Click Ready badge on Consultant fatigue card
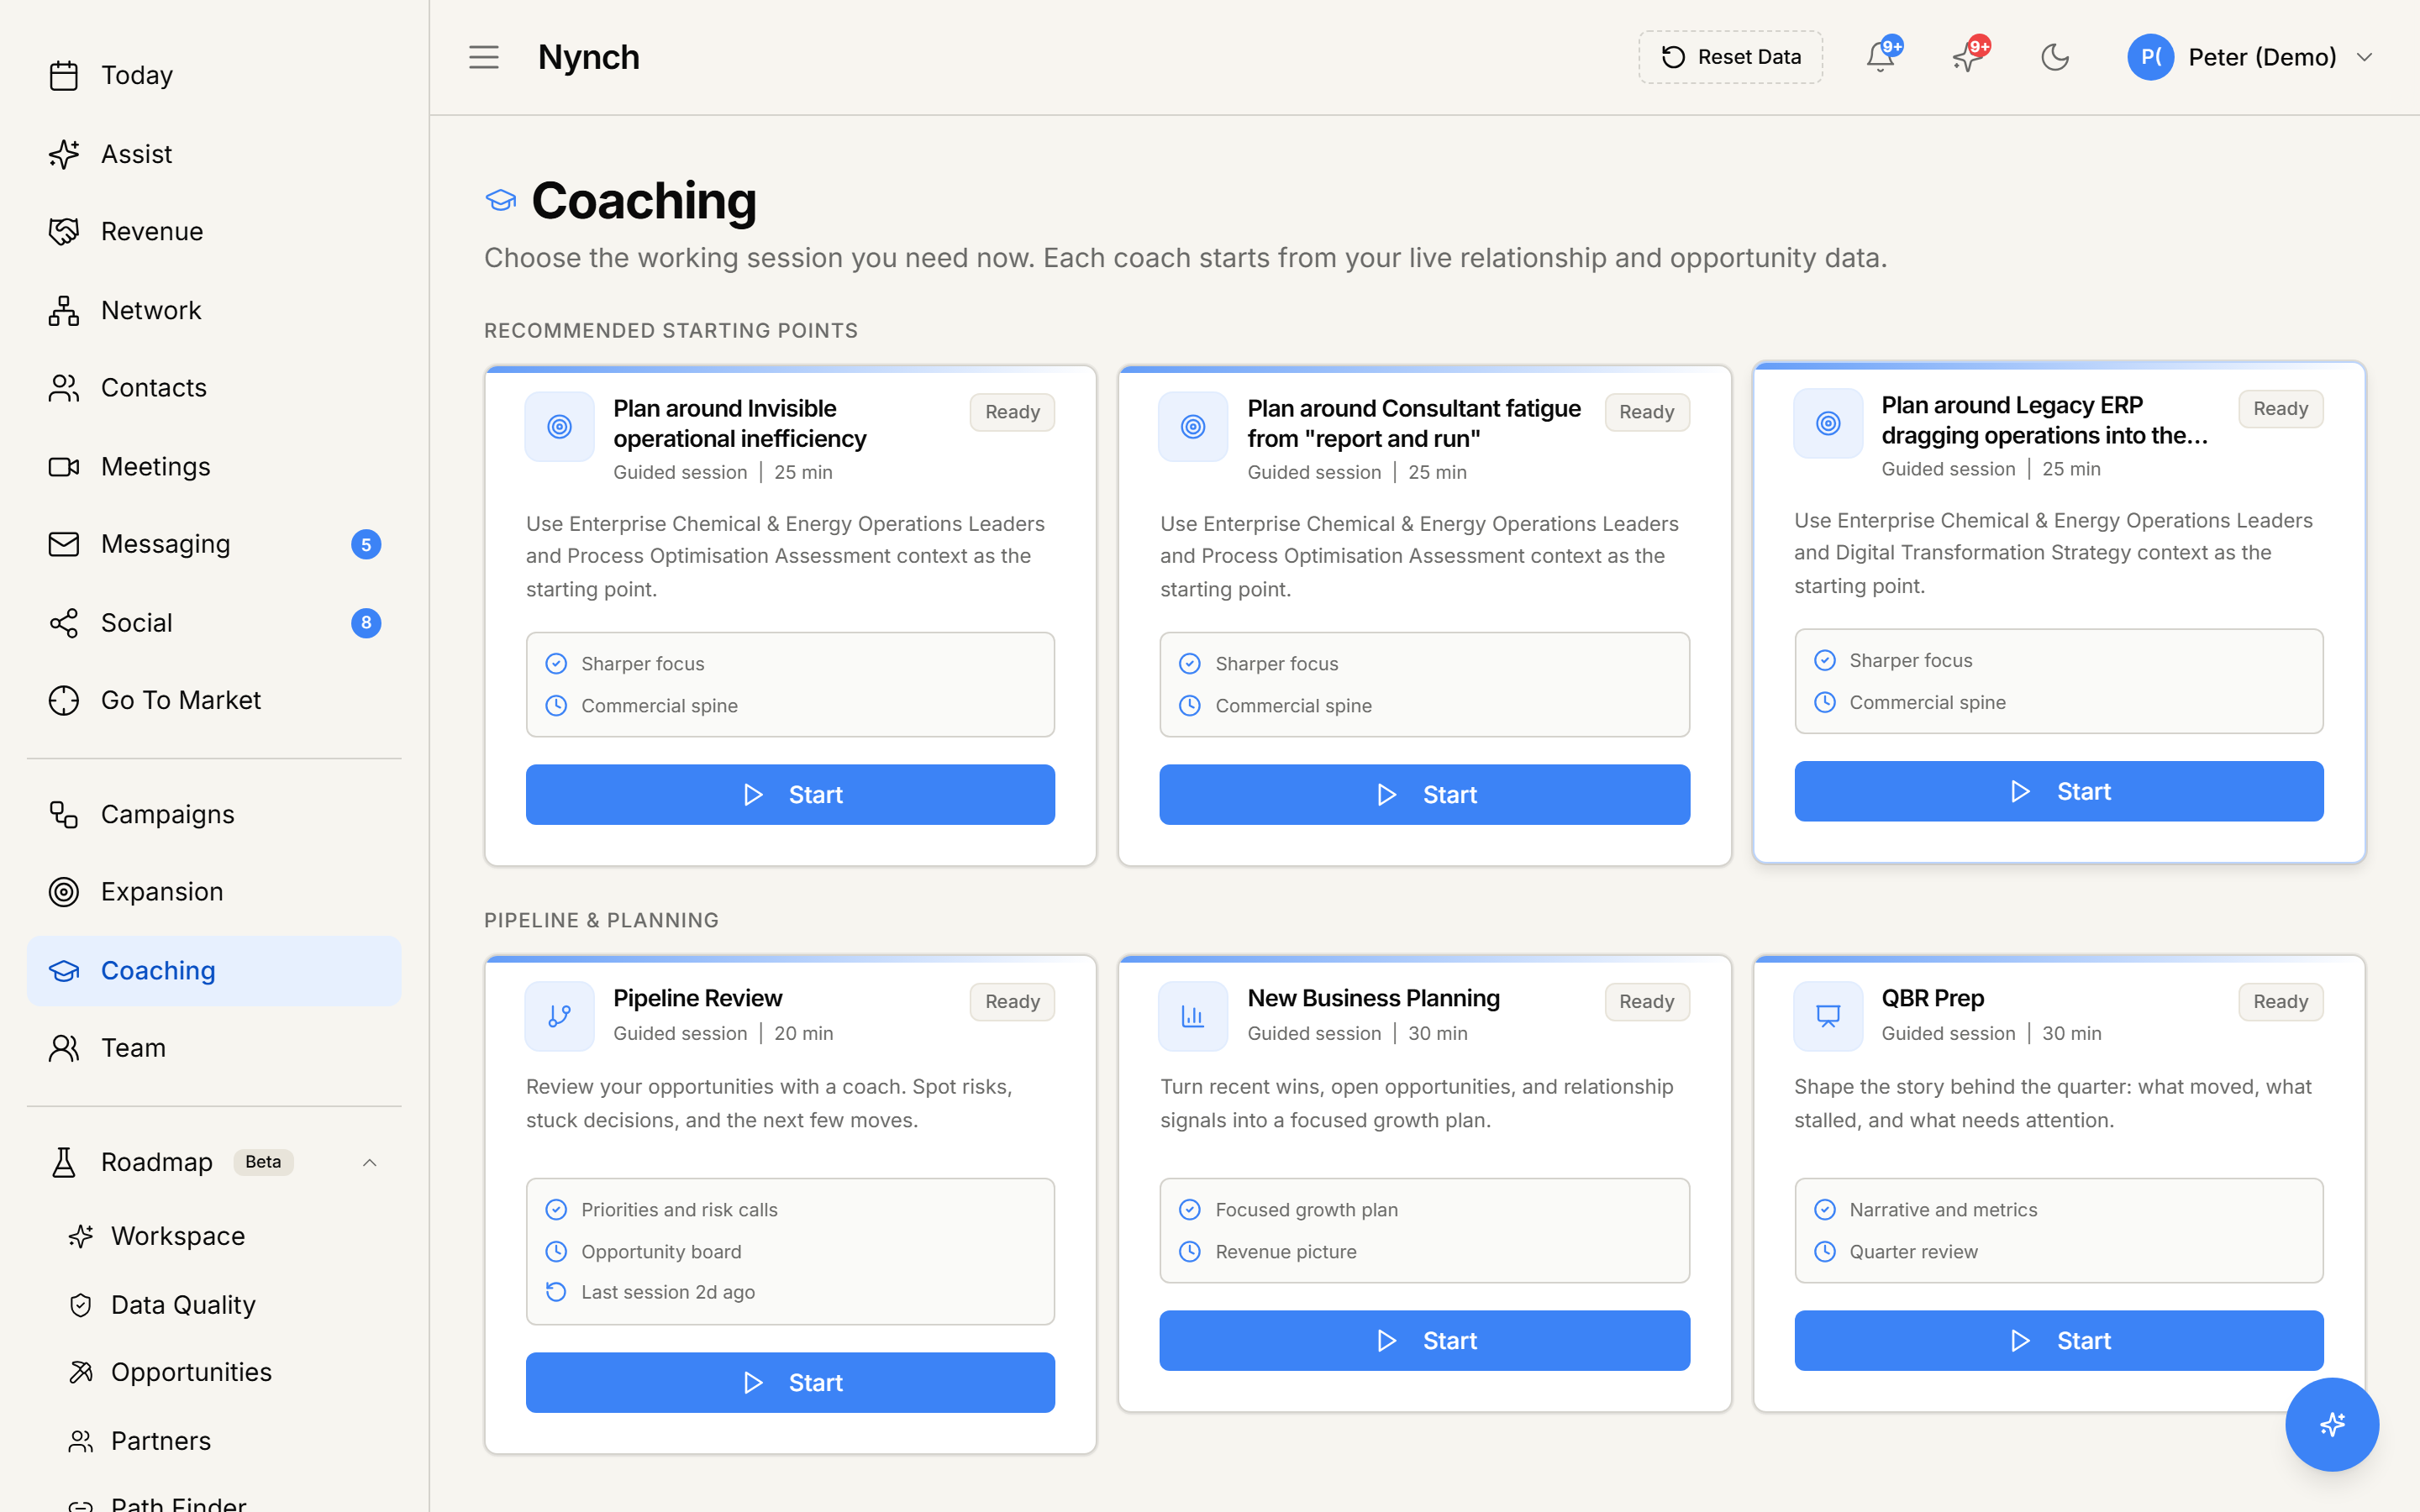This screenshot has width=2420, height=1512. (x=1647, y=412)
